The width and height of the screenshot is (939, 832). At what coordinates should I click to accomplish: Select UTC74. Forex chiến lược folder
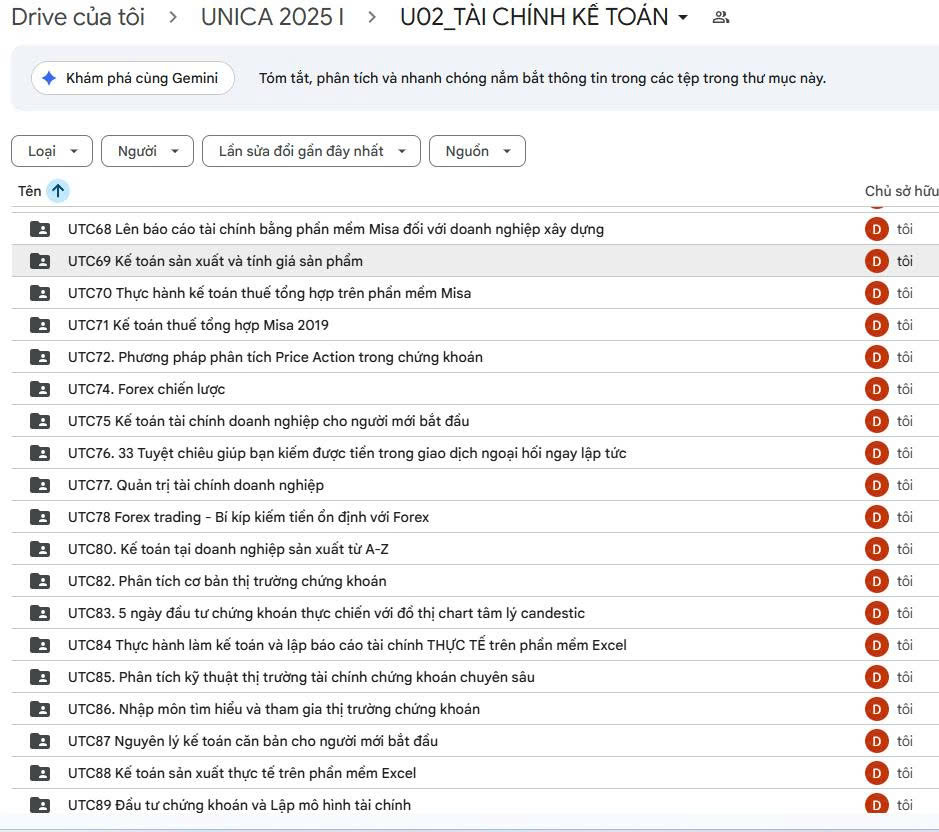pos(146,389)
